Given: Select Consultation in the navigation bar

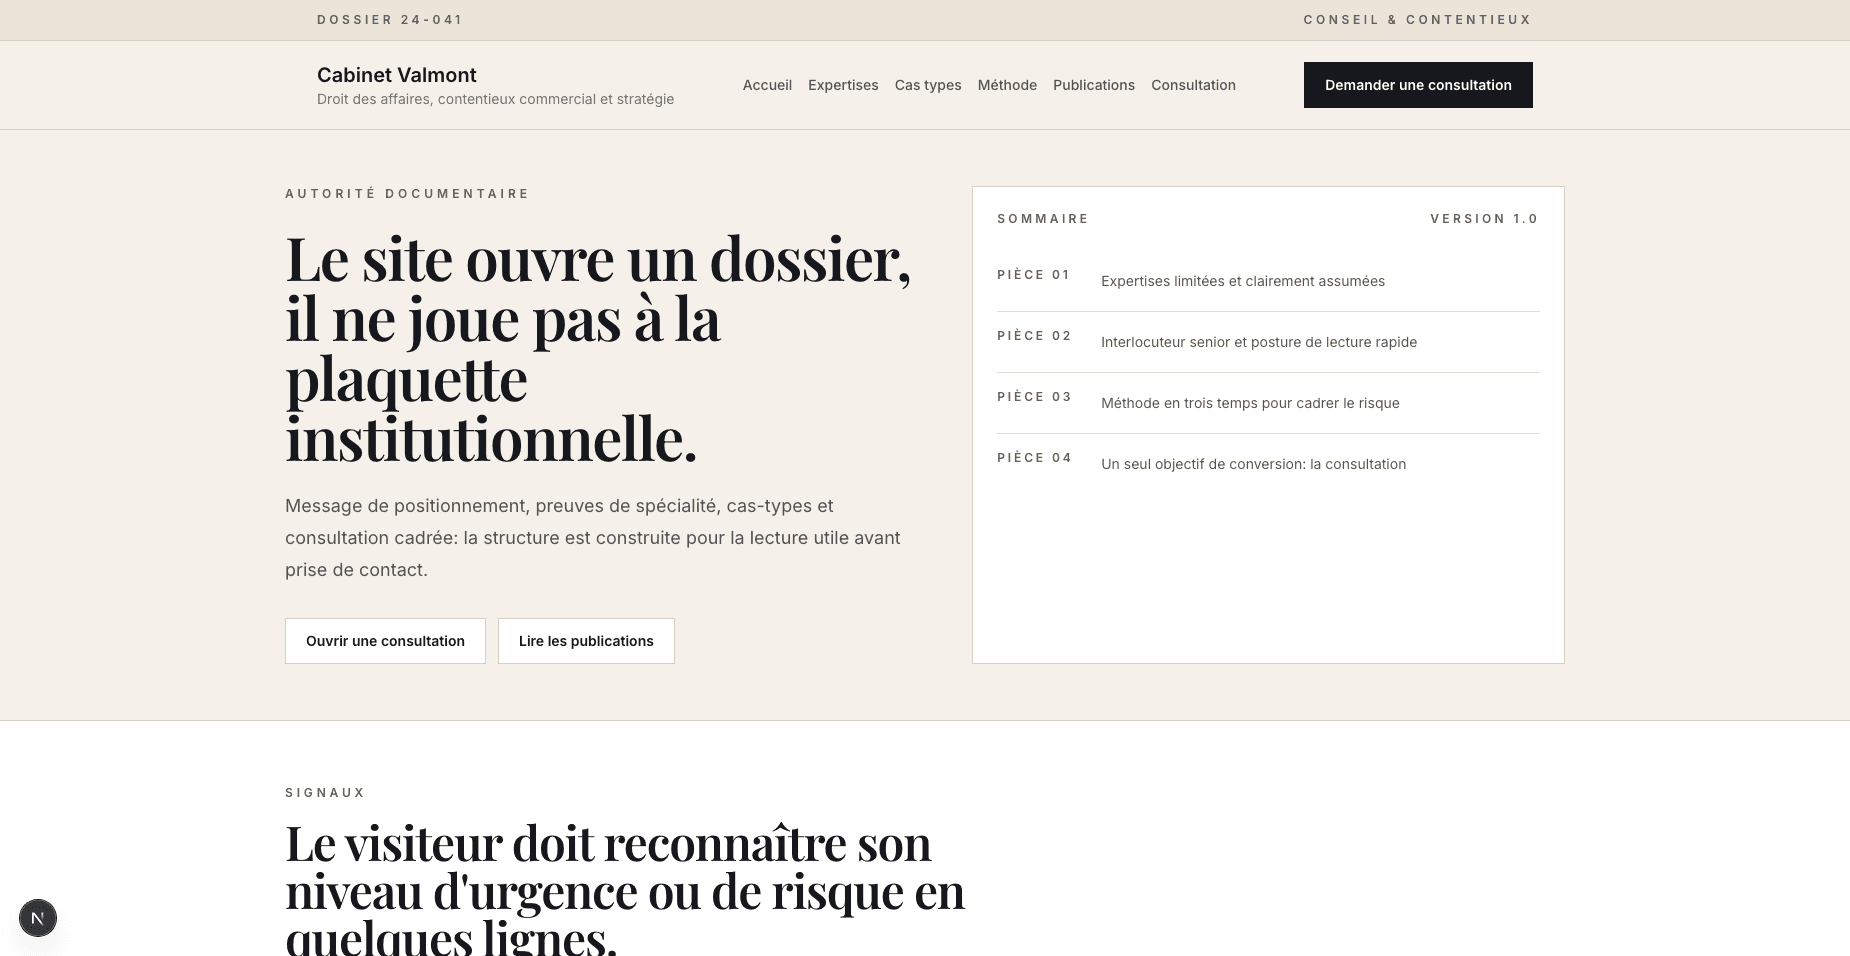Looking at the screenshot, I should click(1193, 85).
